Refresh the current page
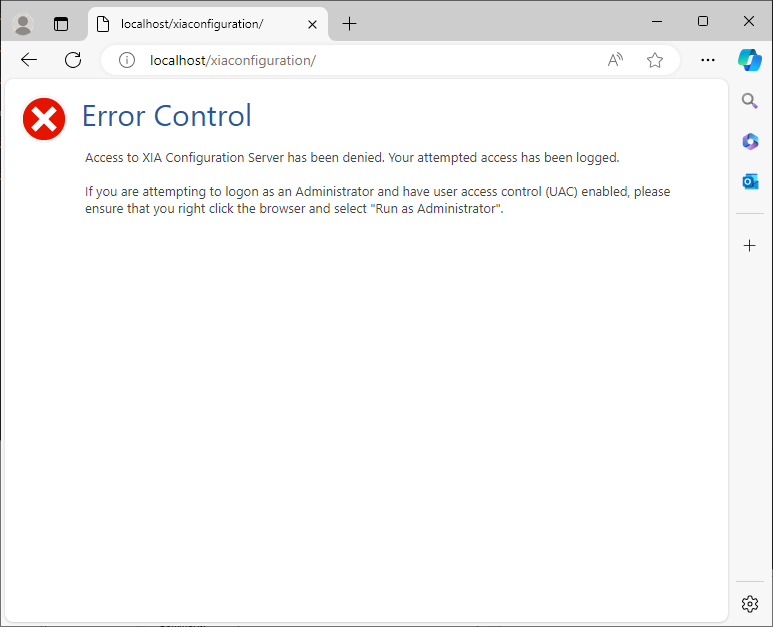773x627 pixels. click(x=73, y=60)
